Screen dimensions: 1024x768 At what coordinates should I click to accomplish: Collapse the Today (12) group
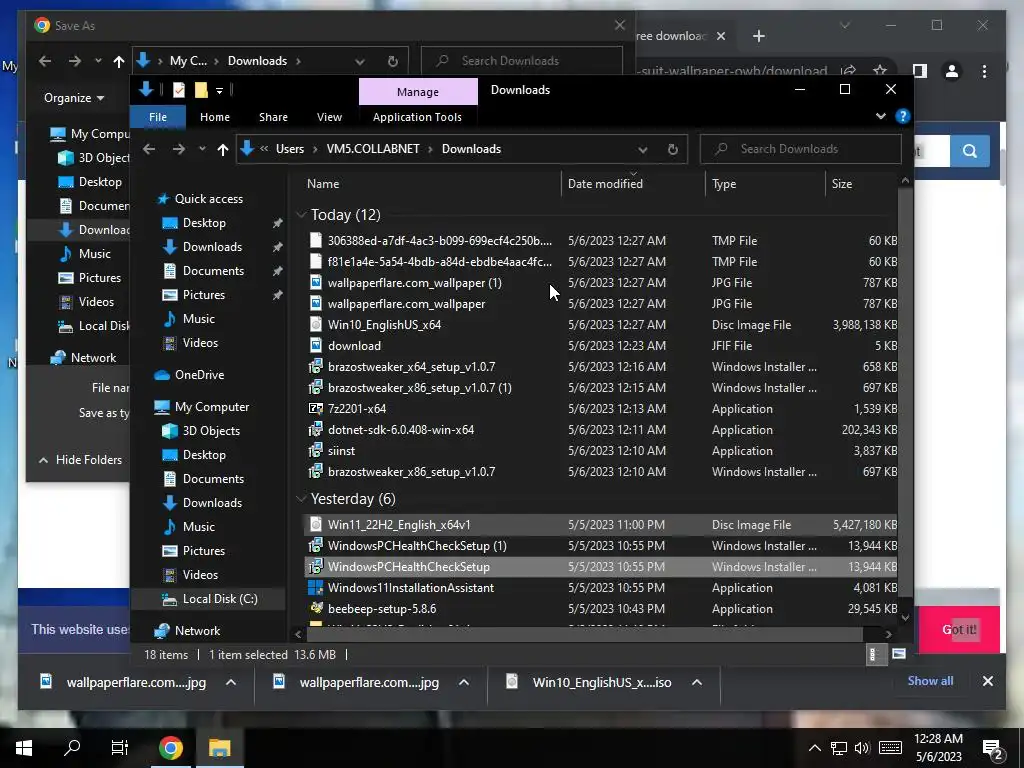[x=301, y=215]
